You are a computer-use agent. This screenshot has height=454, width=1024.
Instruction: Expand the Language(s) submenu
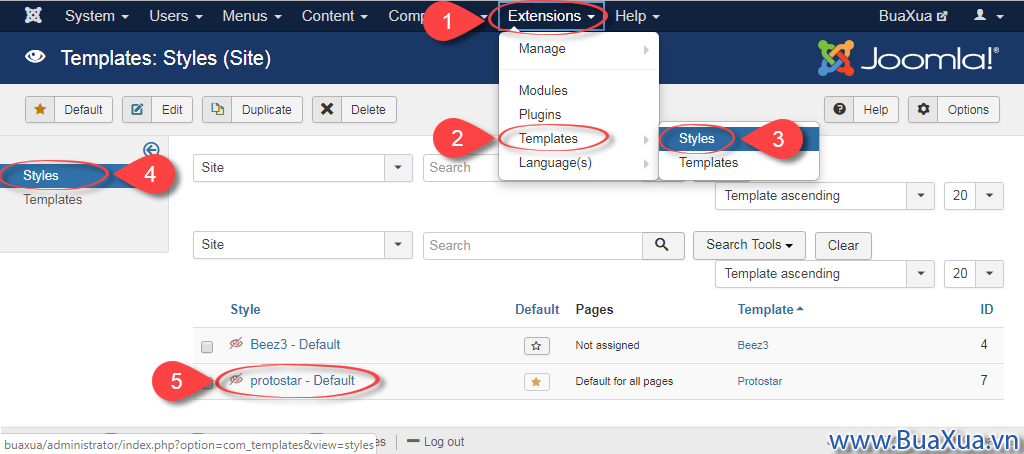pyautogui.click(x=579, y=163)
